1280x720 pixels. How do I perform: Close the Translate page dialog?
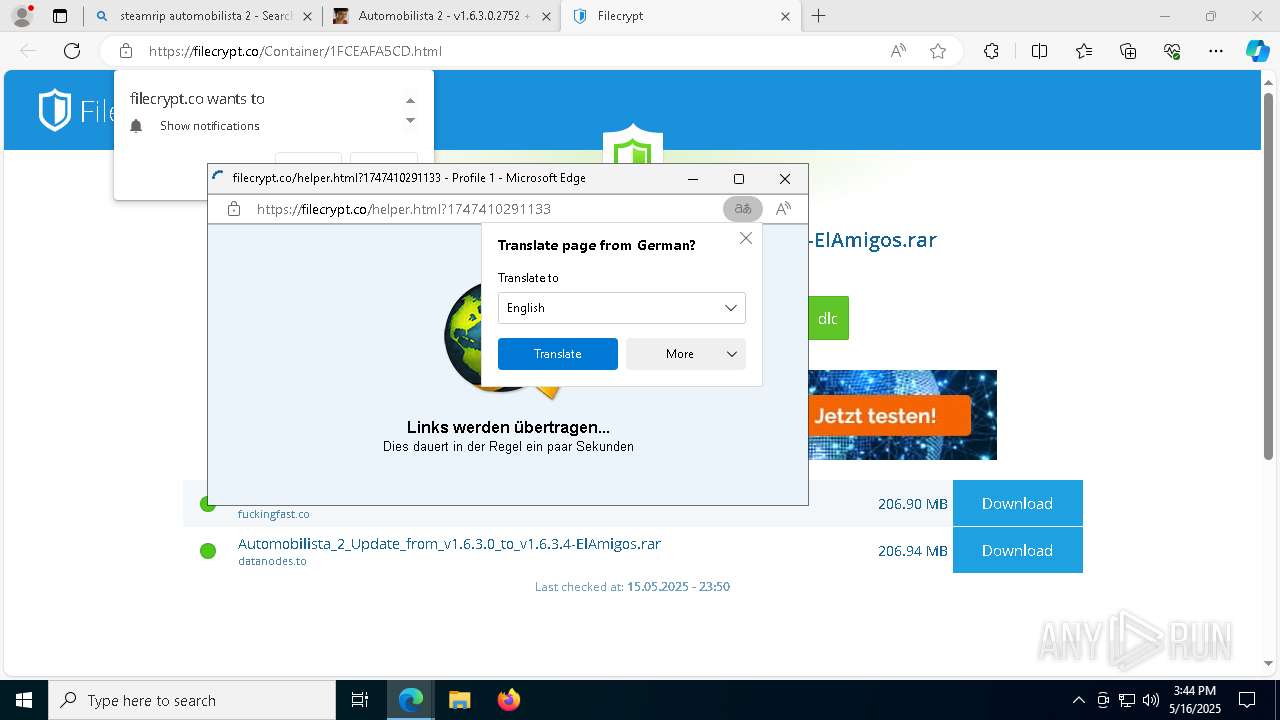pos(746,238)
